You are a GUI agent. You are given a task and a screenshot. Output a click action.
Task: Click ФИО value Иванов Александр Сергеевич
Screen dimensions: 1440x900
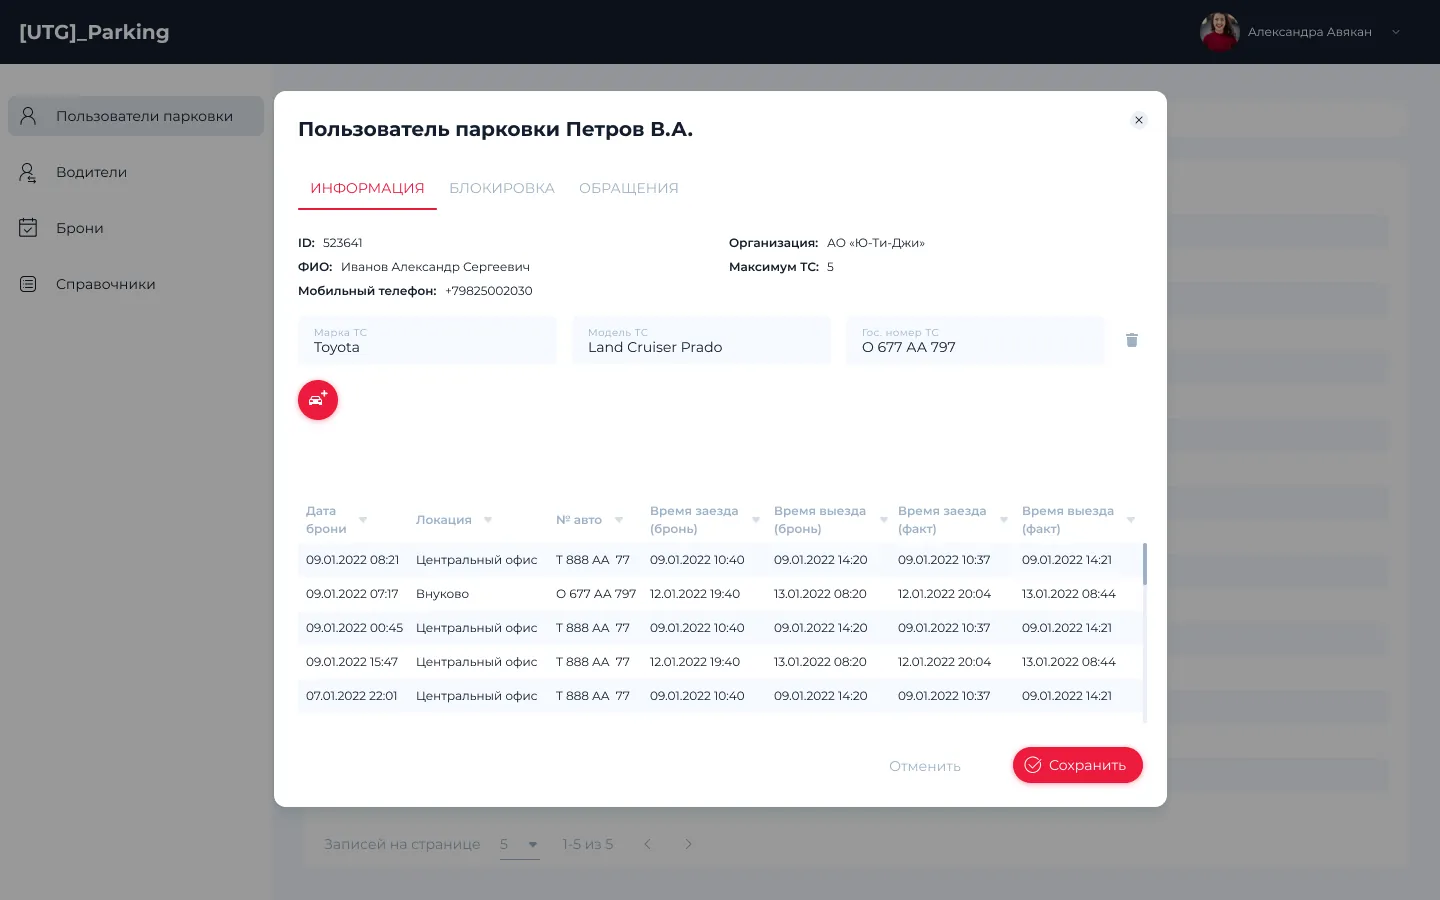point(435,267)
